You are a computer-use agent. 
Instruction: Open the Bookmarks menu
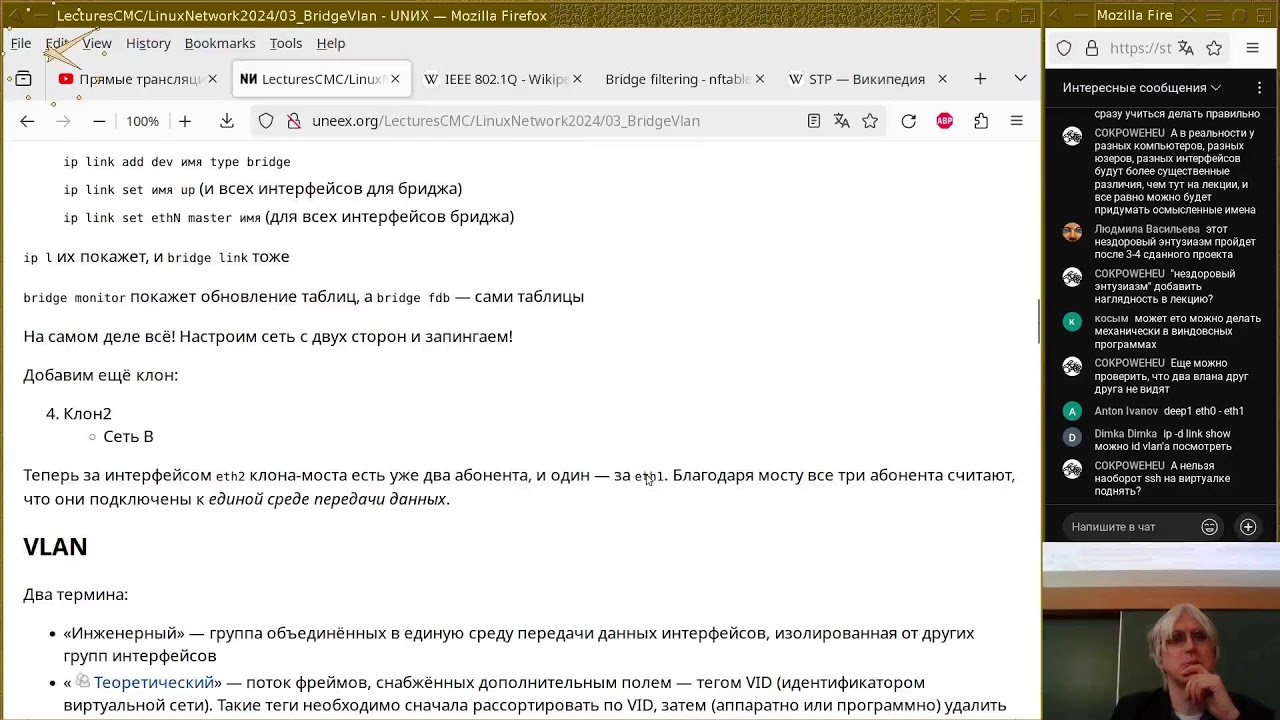(220, 43)
